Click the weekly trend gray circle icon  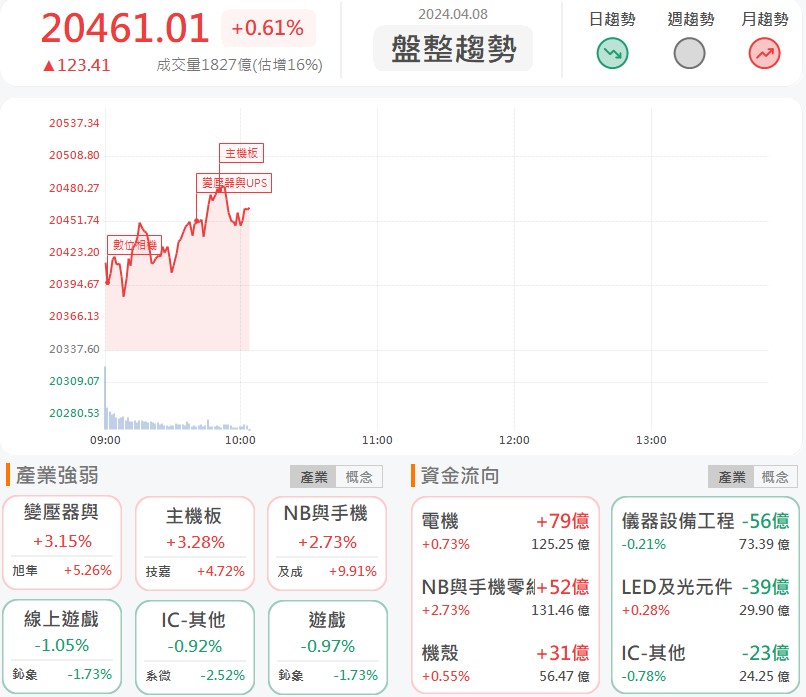[x=689, y=53]
